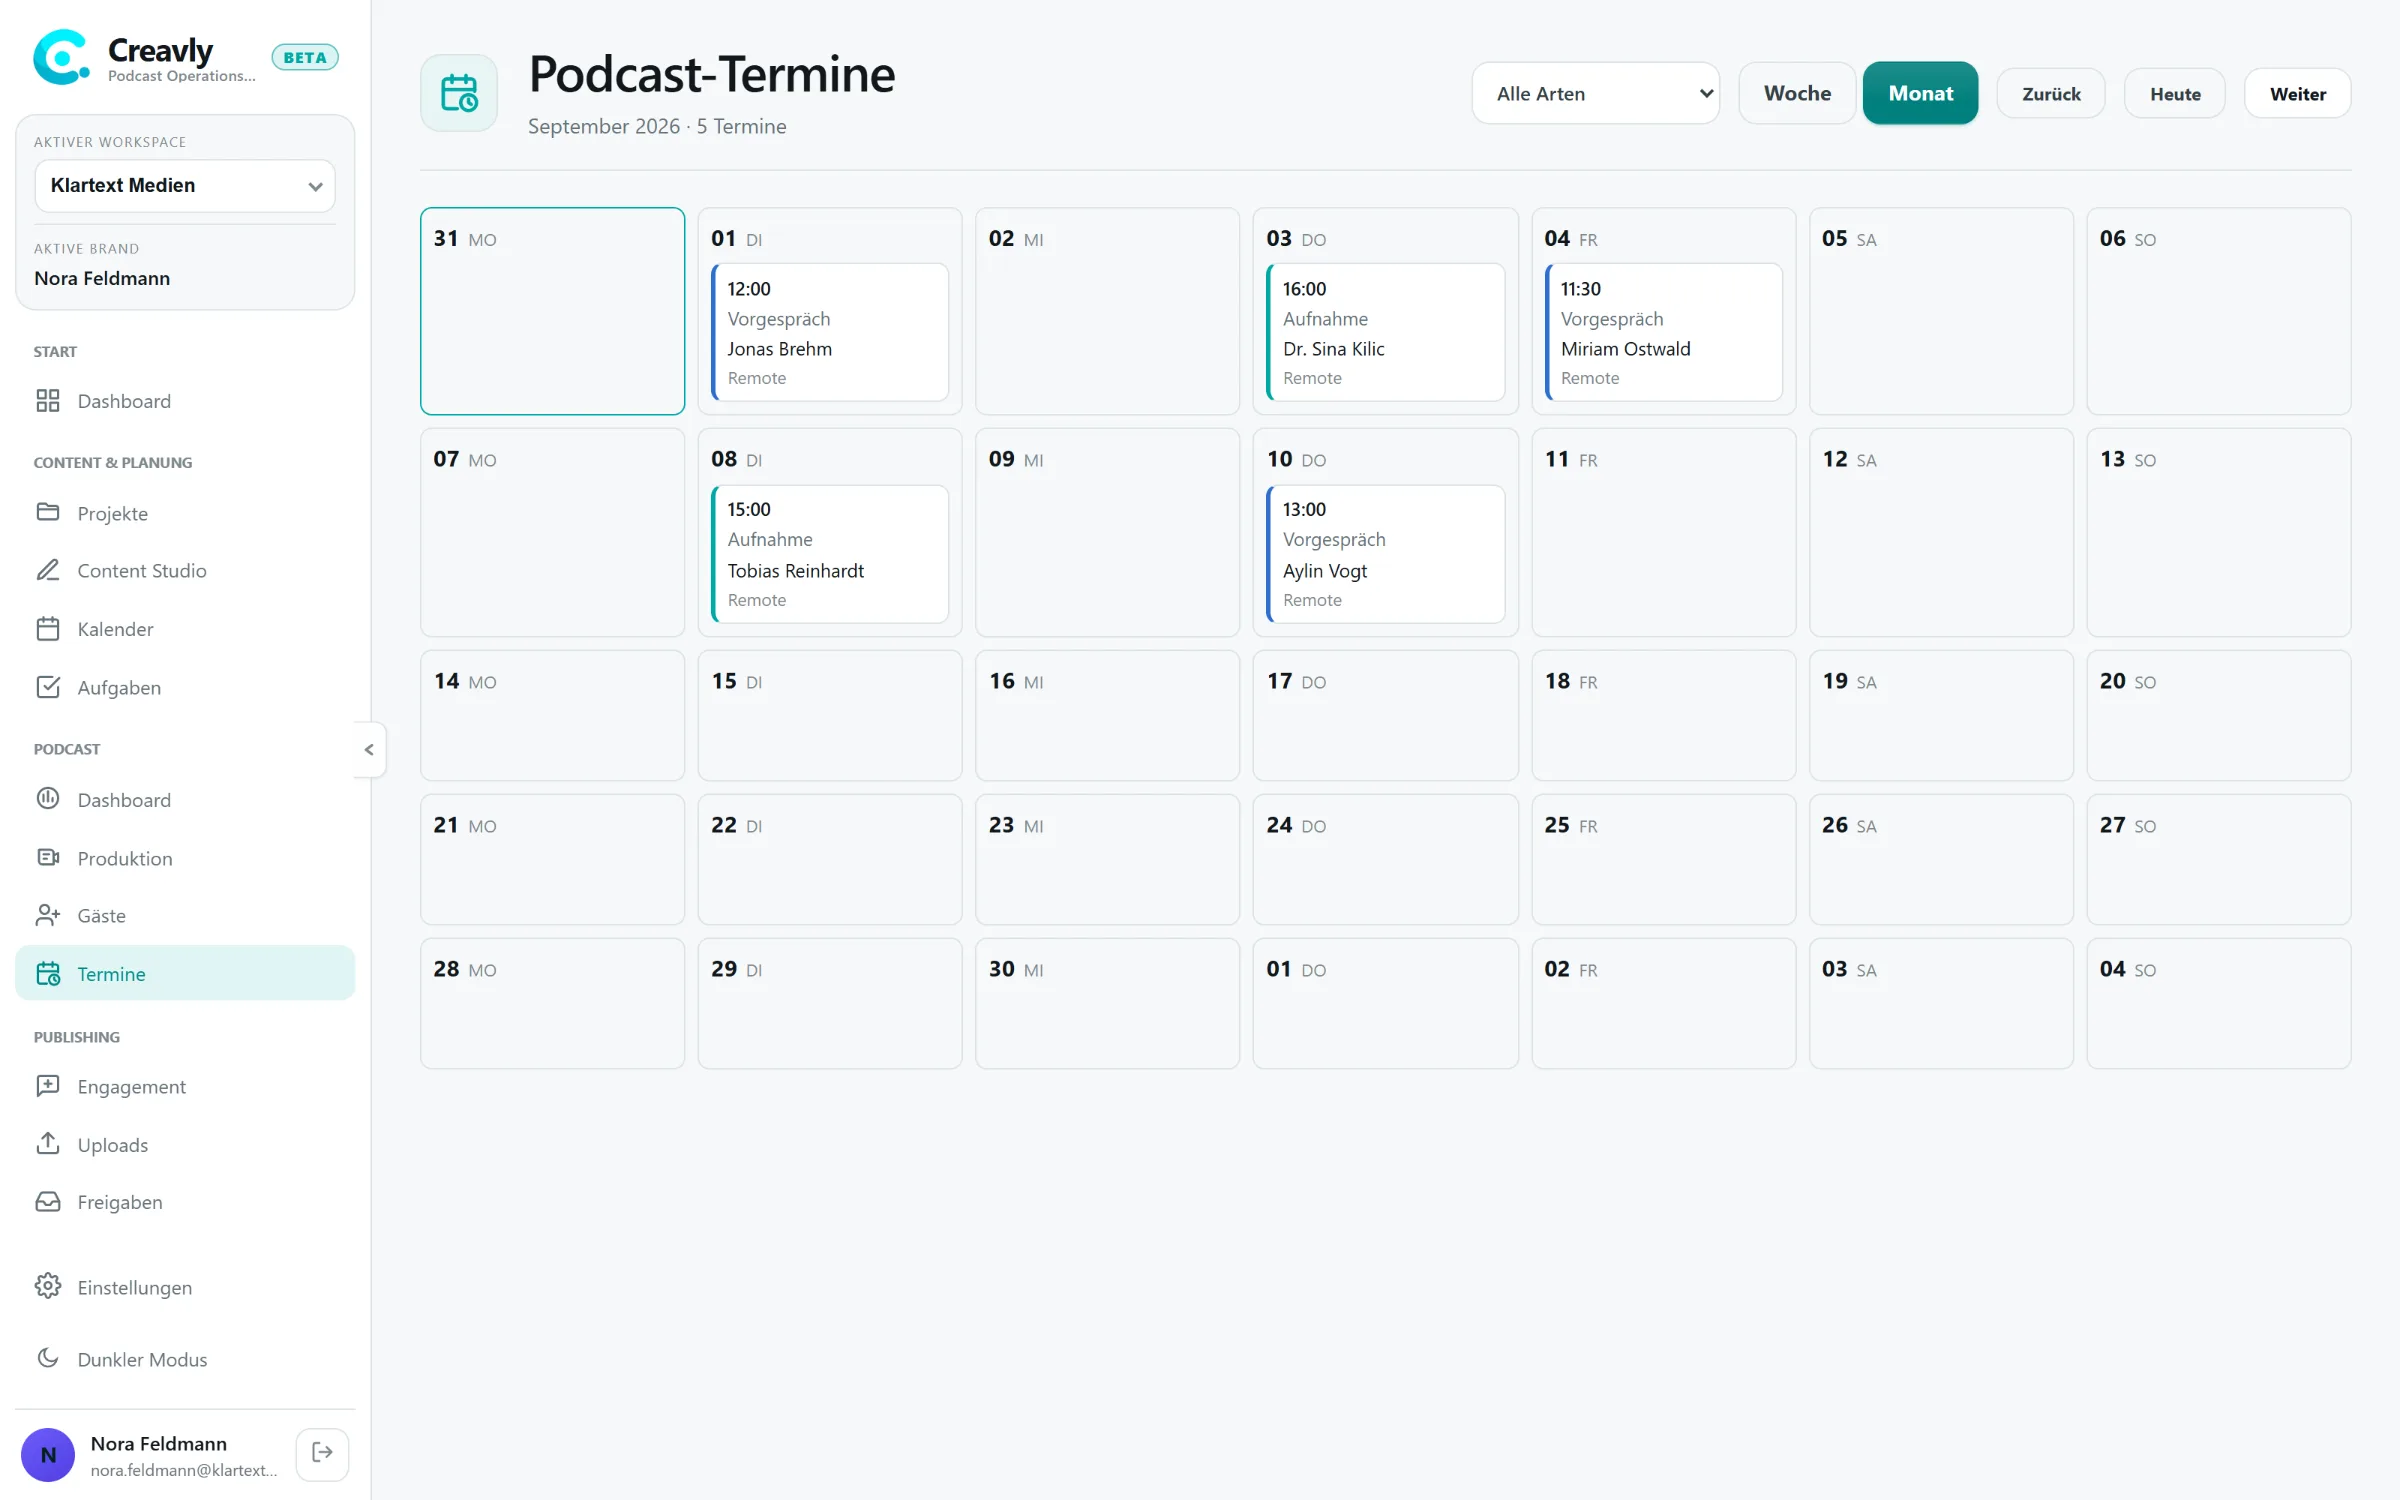The height and width of the screenshot is (1500, 2400).
Task: Click the Podcast-Termine header calendar icon
Action: [459, 93]
